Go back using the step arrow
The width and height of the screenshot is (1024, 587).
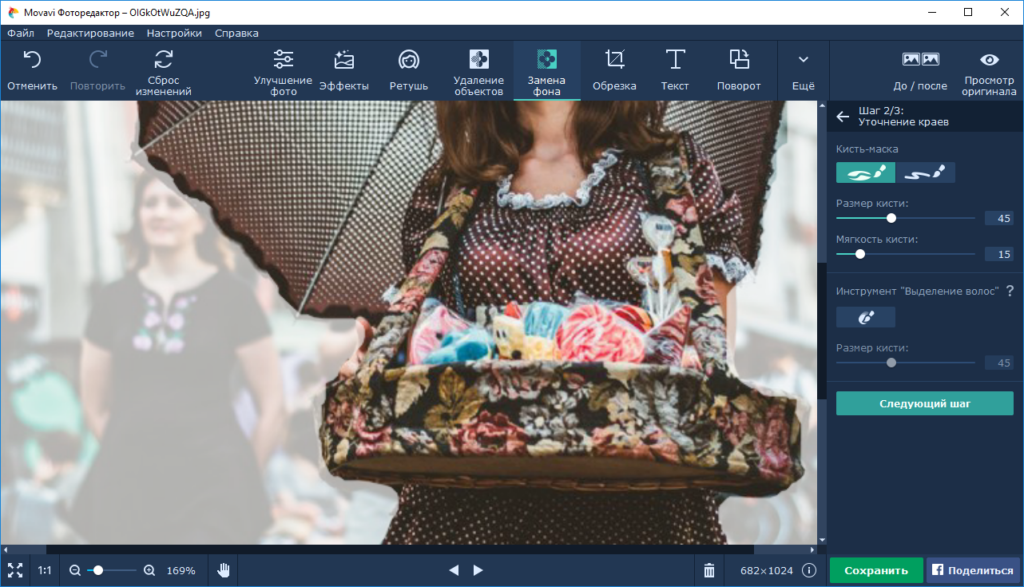[x=843, y=117]
